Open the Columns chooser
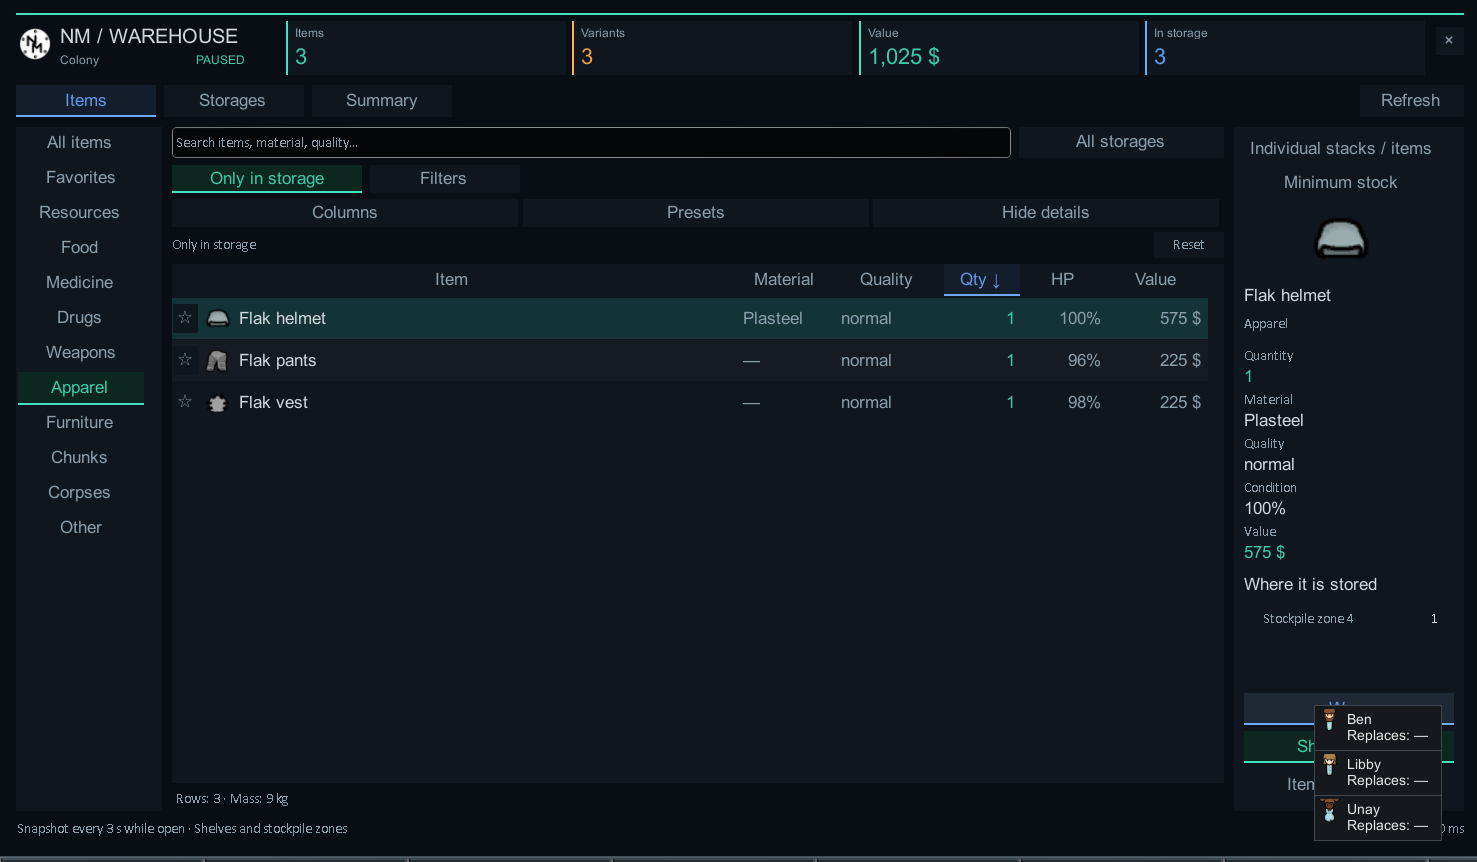Screen dimensions: 1477x862 pos(345,212)
